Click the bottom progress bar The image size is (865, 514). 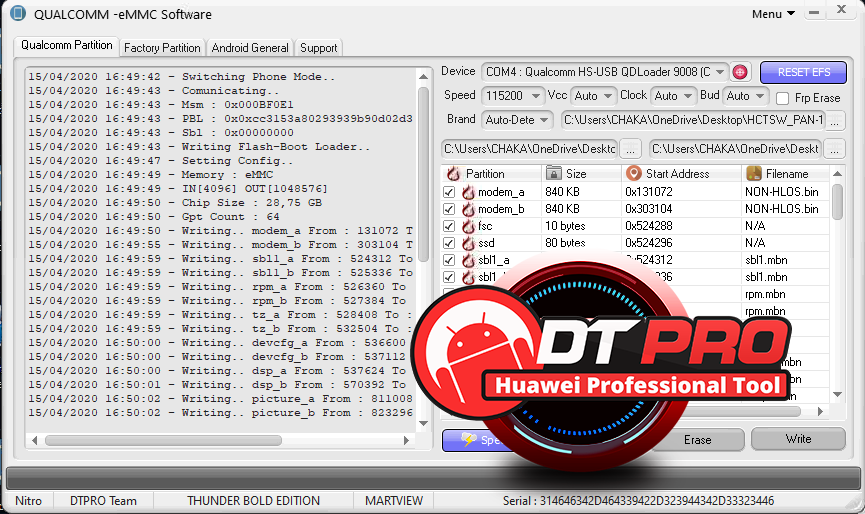pos(432,477)
